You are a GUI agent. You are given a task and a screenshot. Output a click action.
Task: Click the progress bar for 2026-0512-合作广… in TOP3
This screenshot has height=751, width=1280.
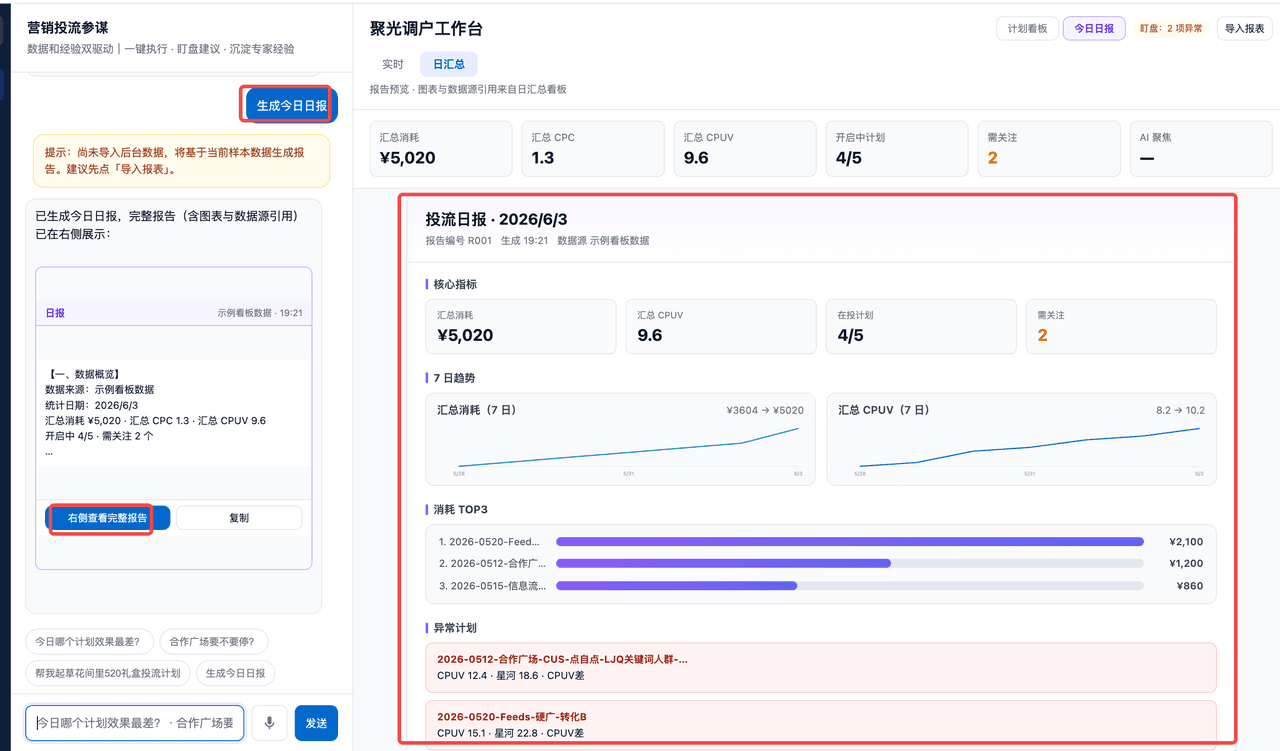pyautogui.click(x=850, y=564)
